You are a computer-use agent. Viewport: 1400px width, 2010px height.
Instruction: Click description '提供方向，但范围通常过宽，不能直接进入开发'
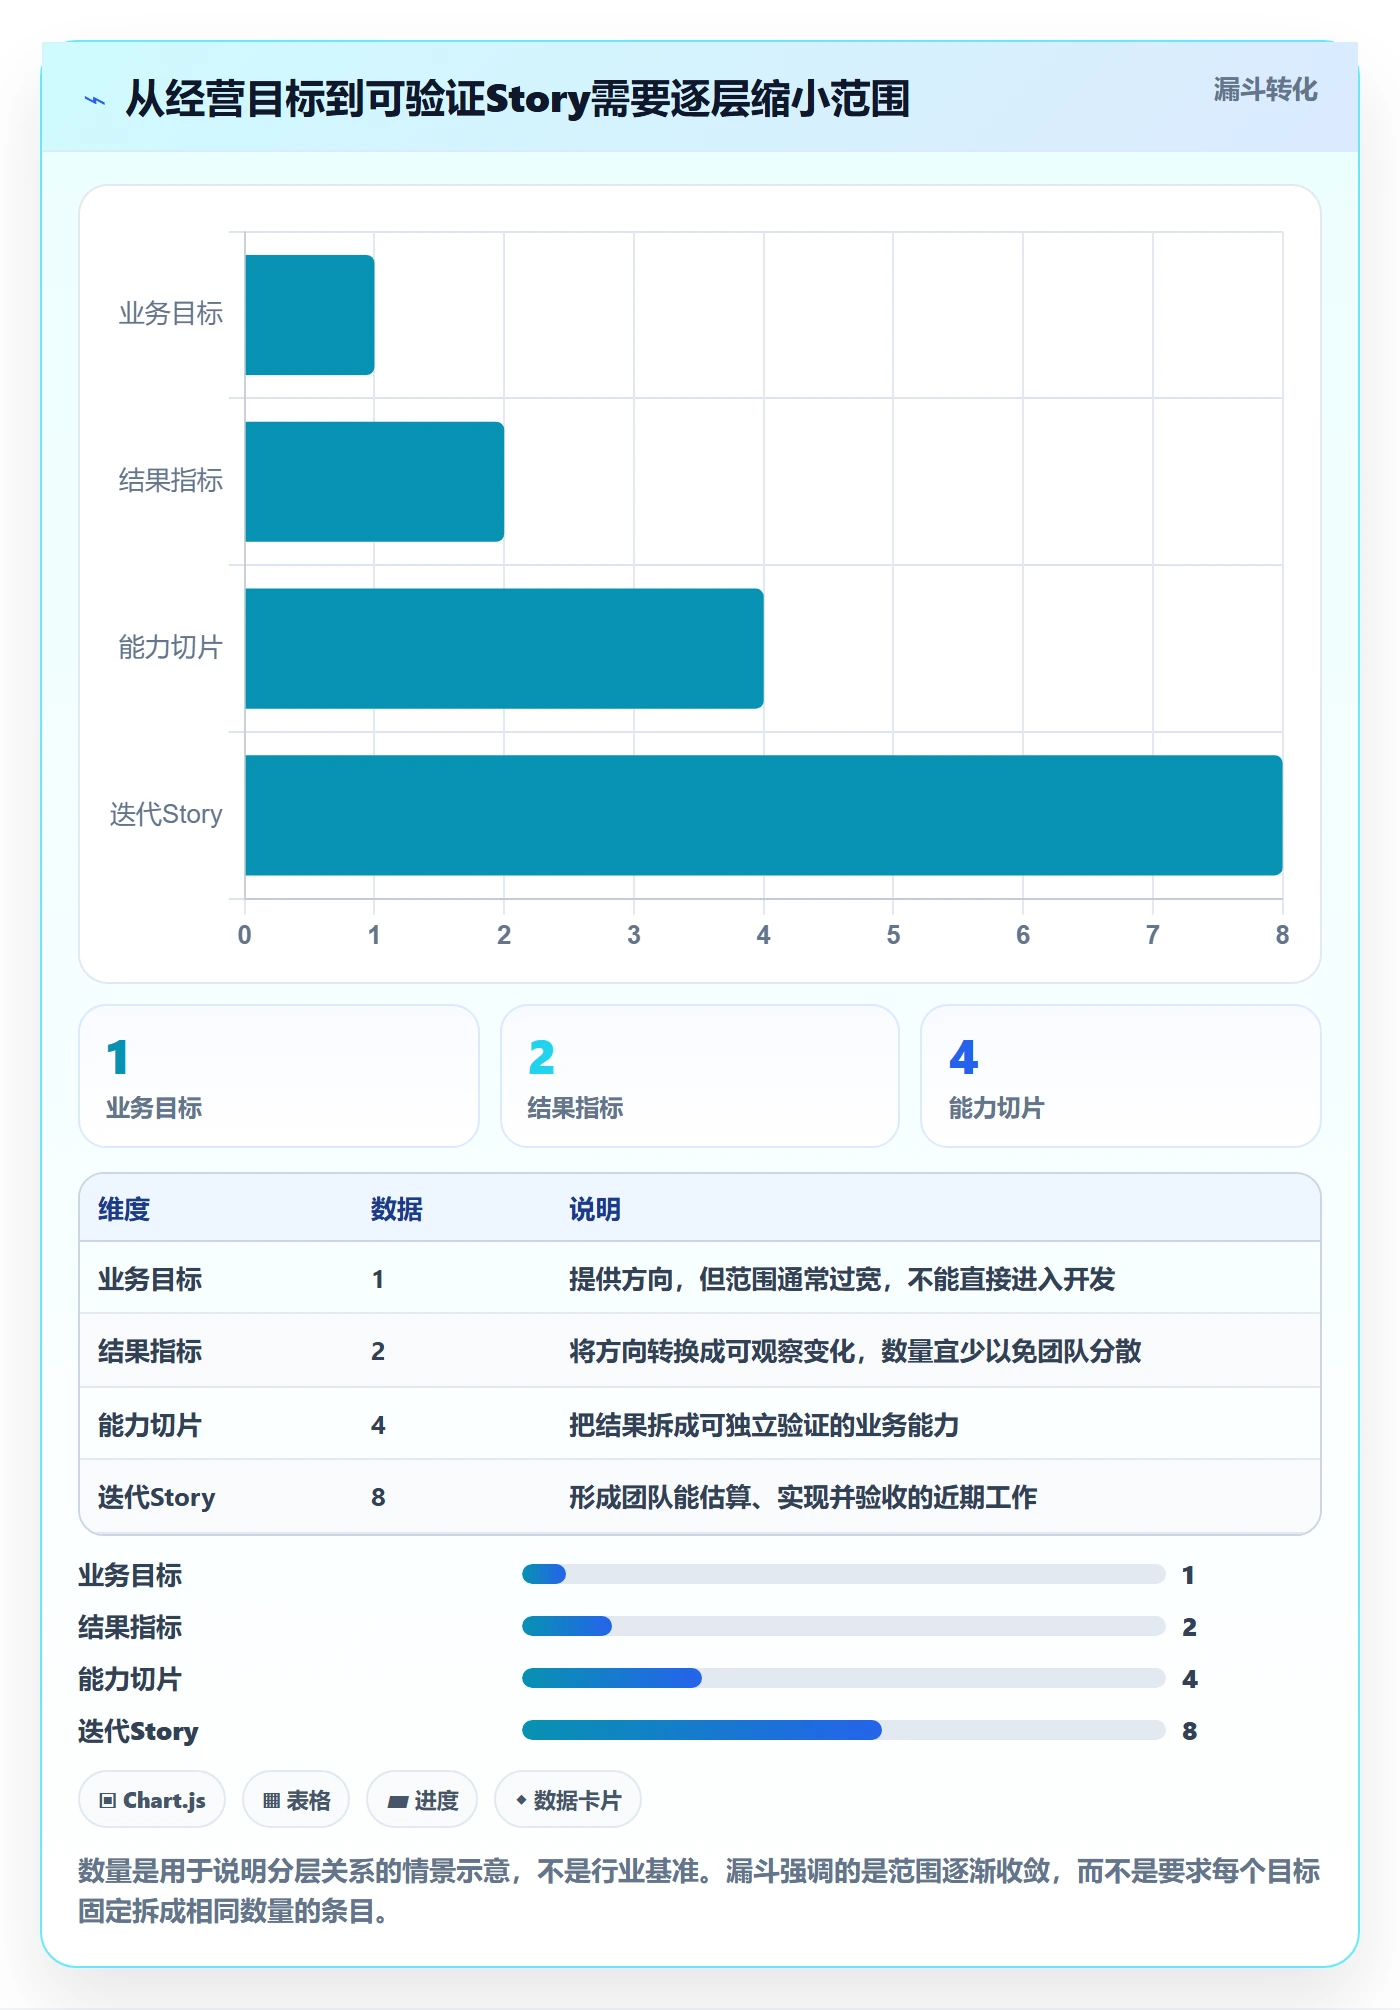coord(842,1279)
